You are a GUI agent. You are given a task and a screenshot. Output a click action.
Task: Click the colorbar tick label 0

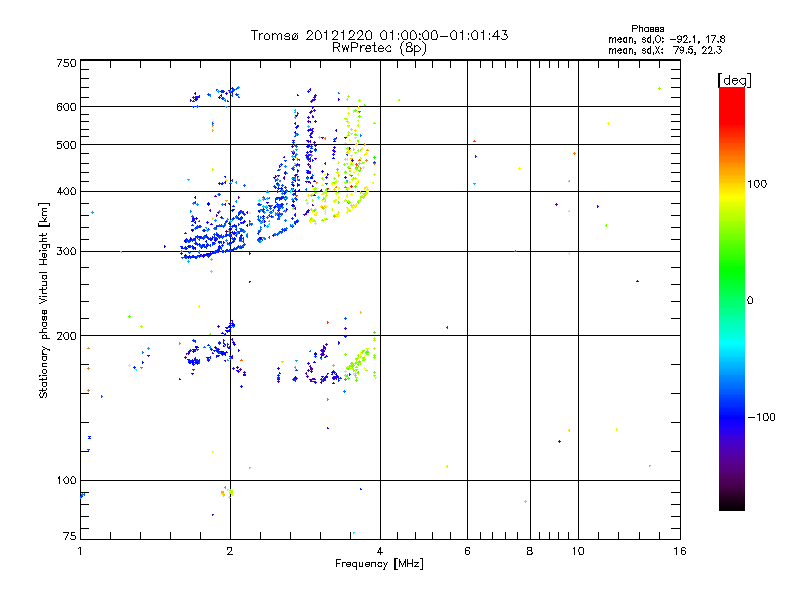click(x=749, y=301)
